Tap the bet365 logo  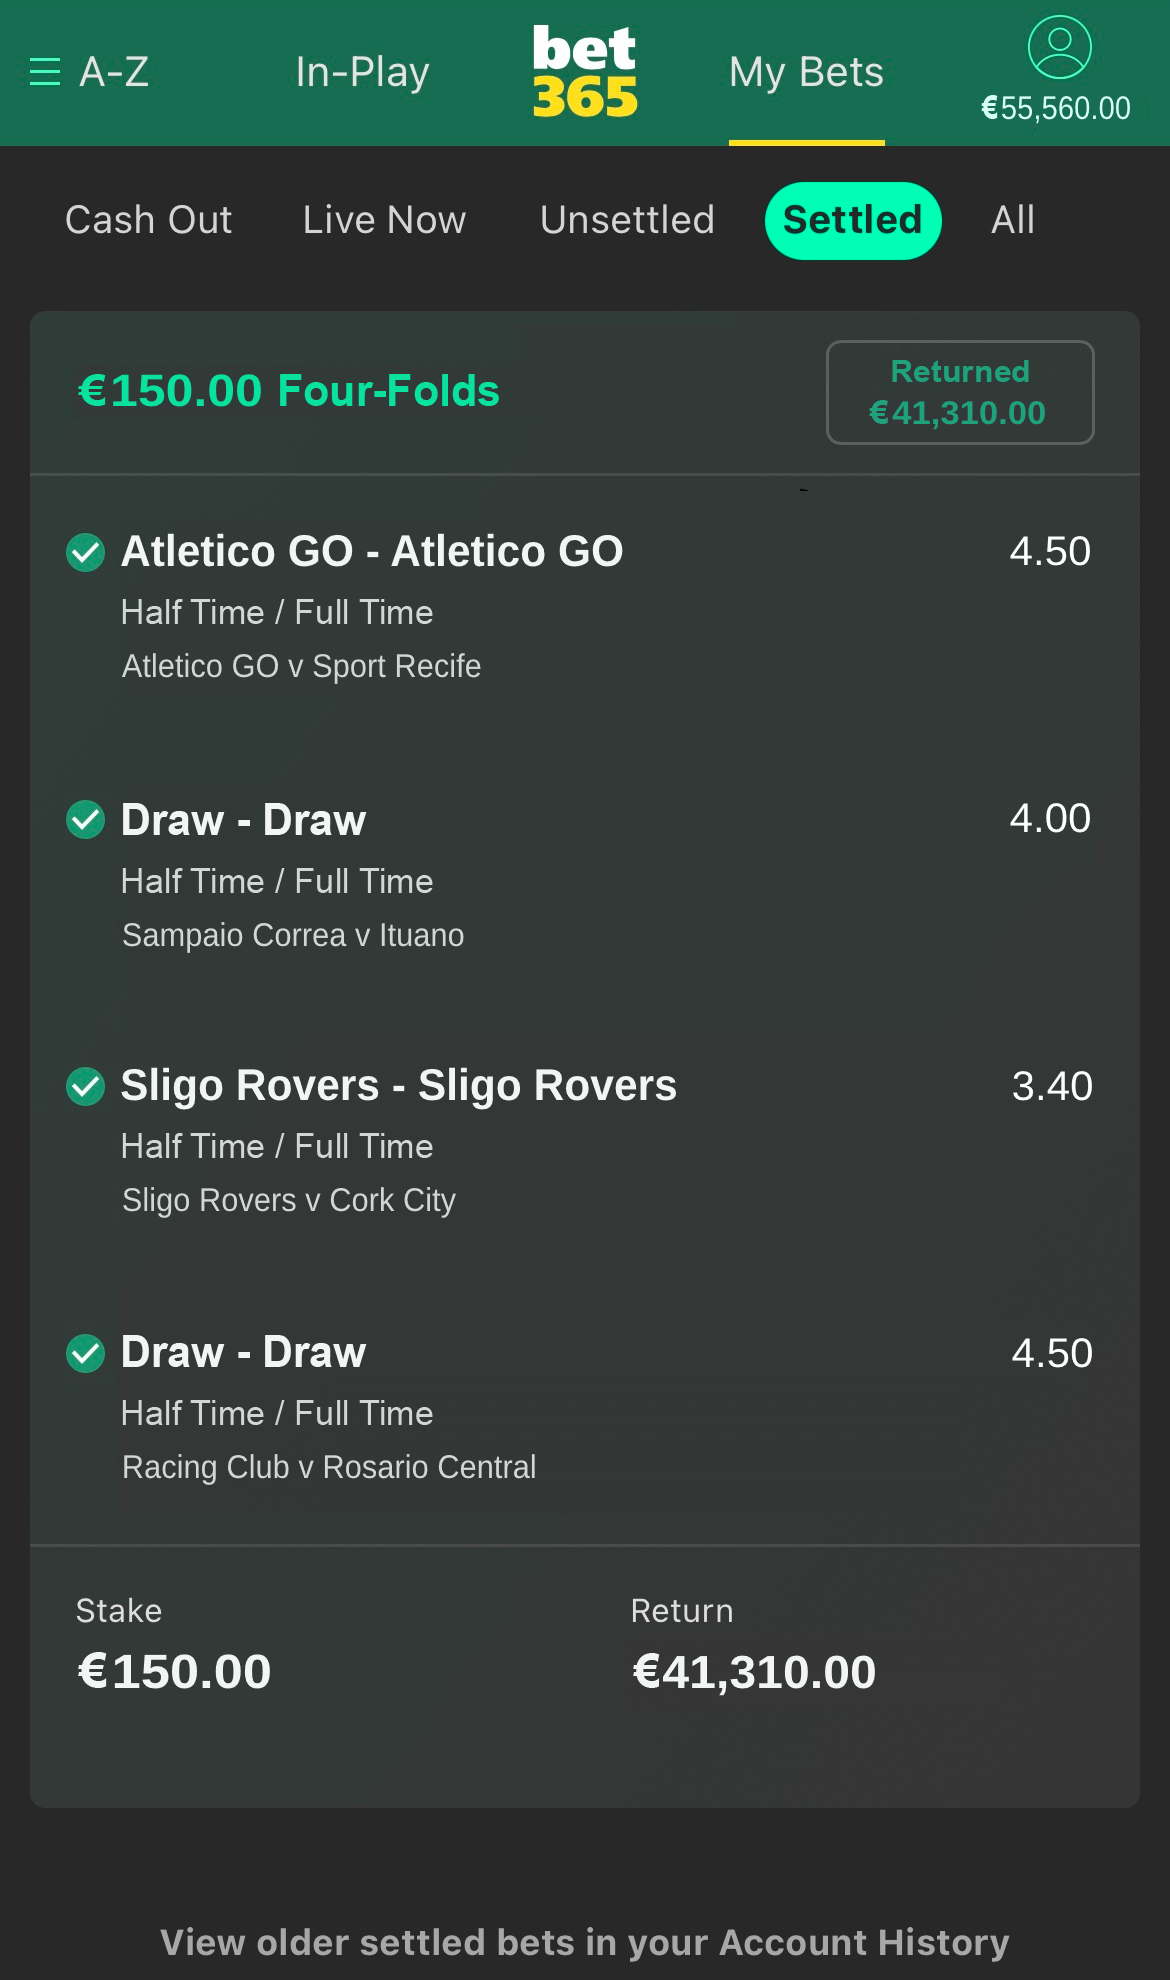(585, 72)
